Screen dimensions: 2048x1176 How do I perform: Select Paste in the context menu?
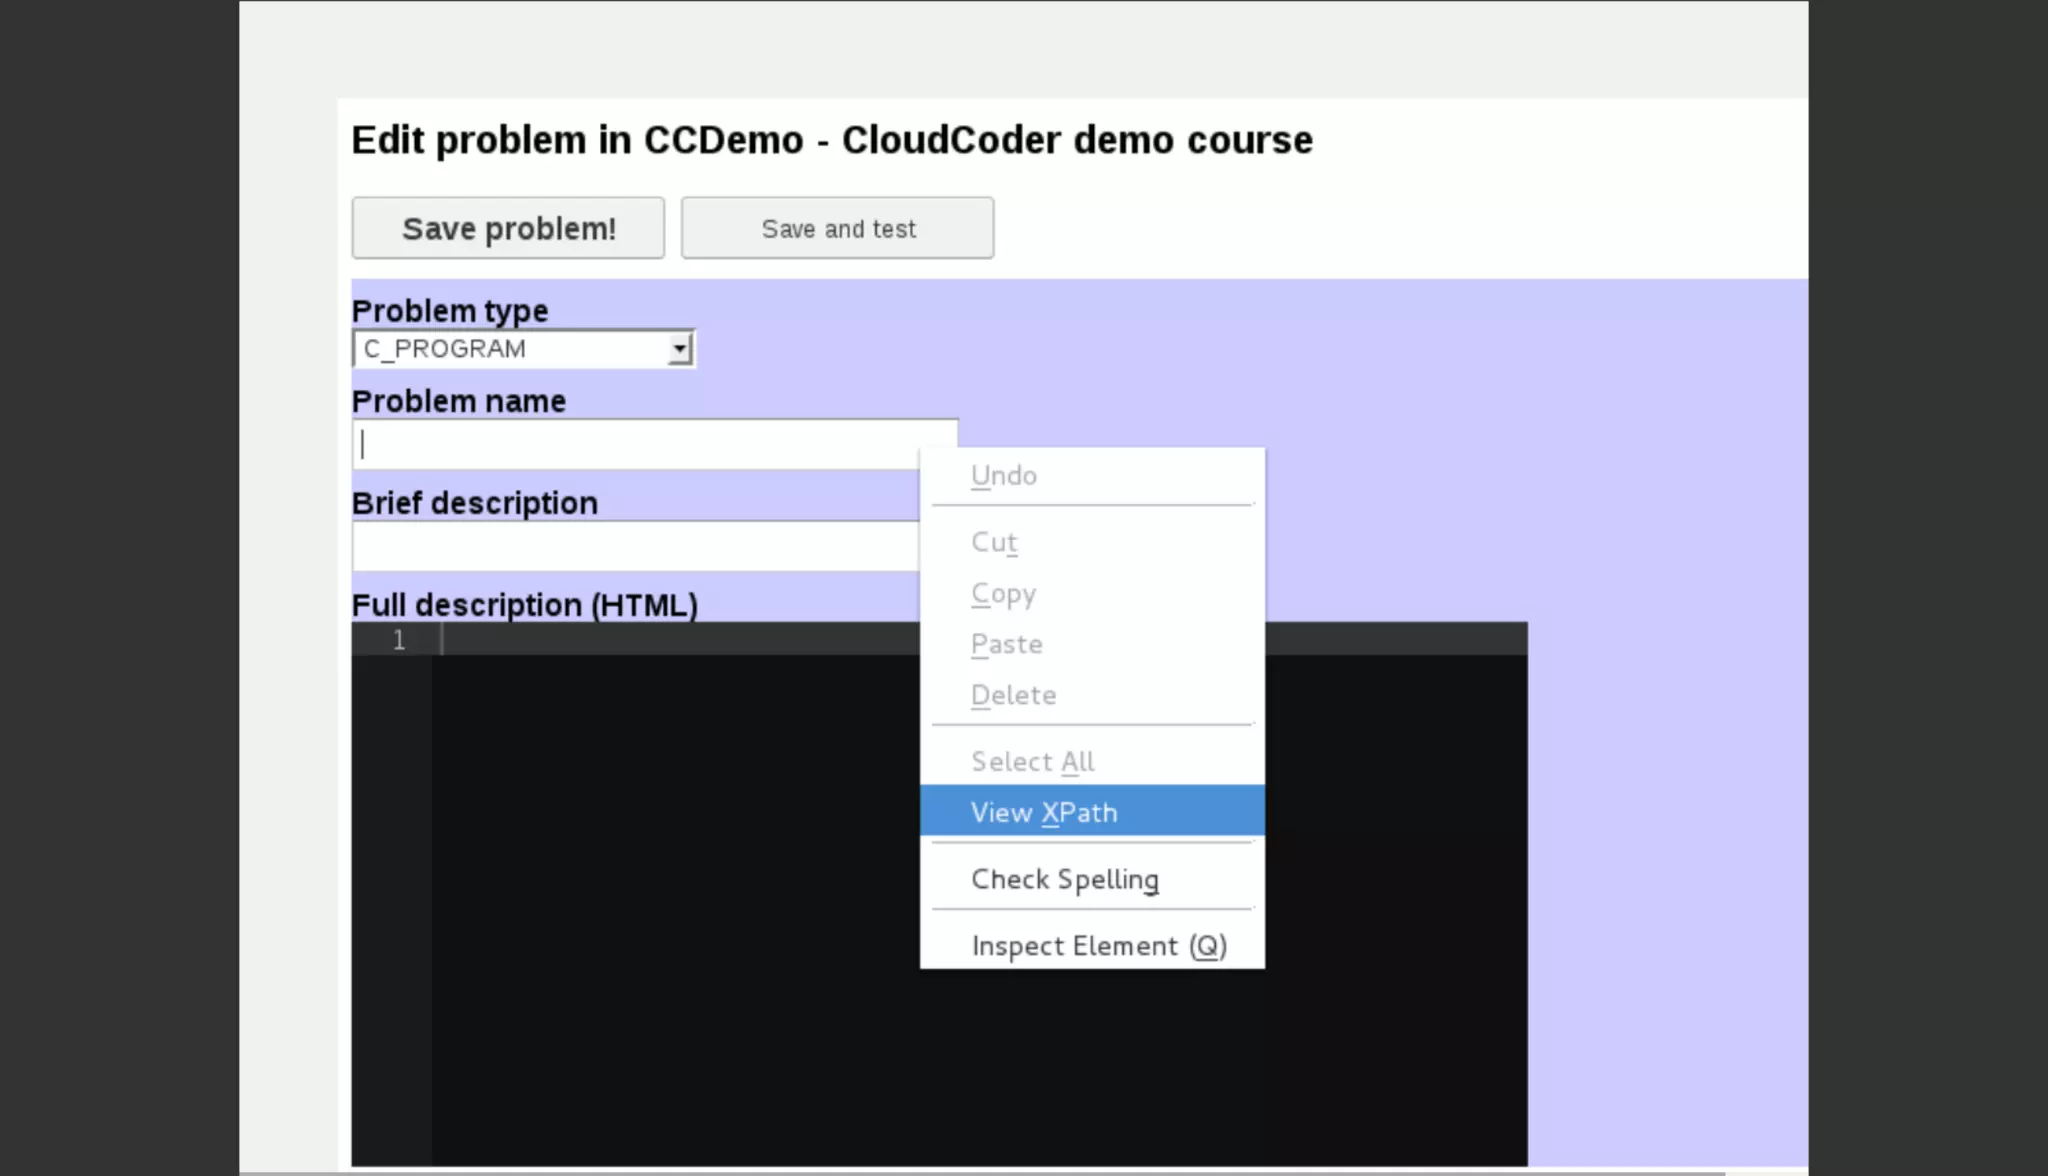(x=1092, y=644)
